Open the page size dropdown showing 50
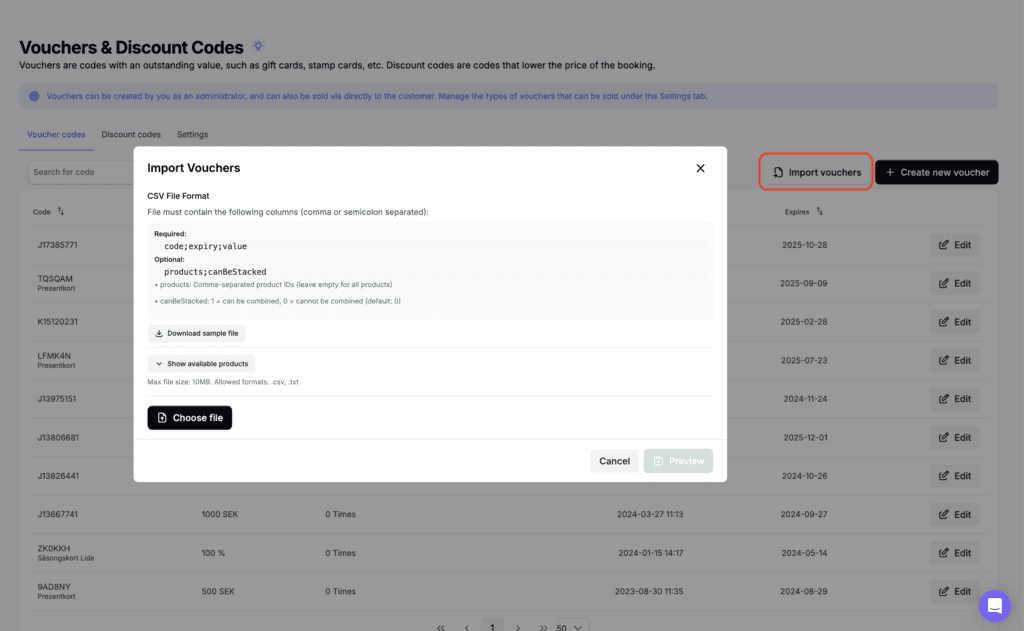 coord(568,627)
